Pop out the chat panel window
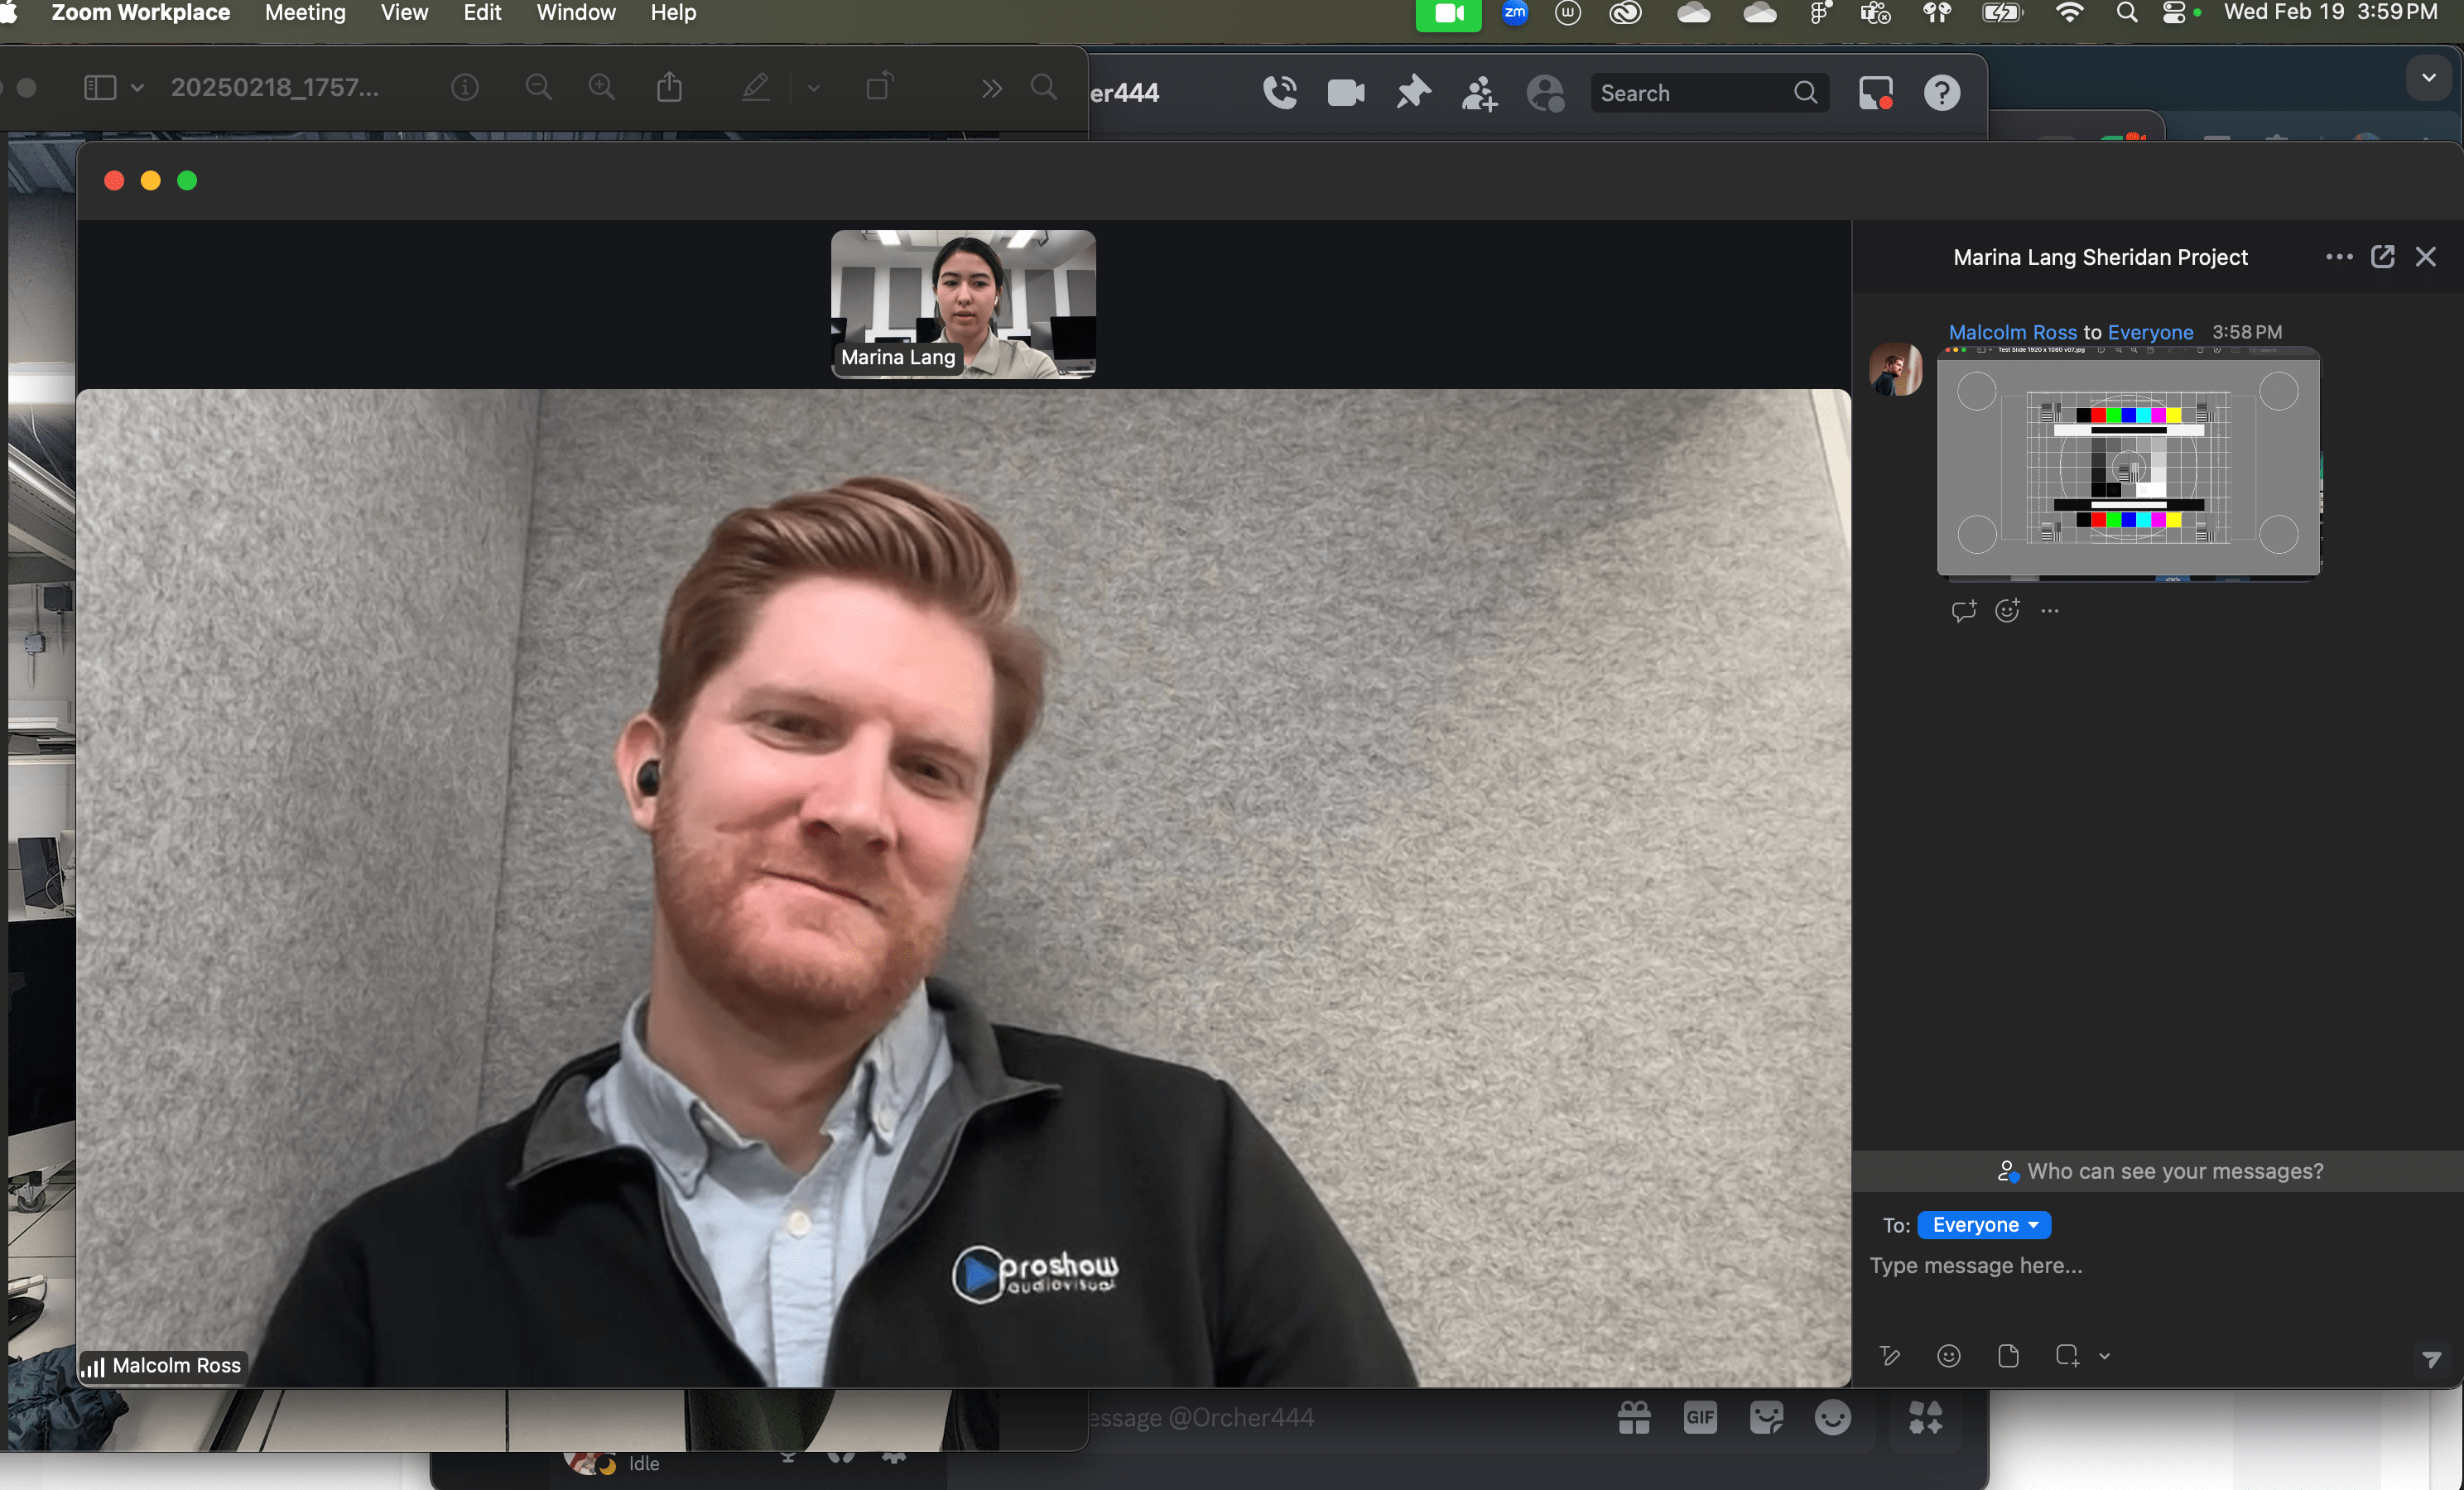This screenshot has width=2464, height=1490. pyautogui.click(x=2382, y=257)
